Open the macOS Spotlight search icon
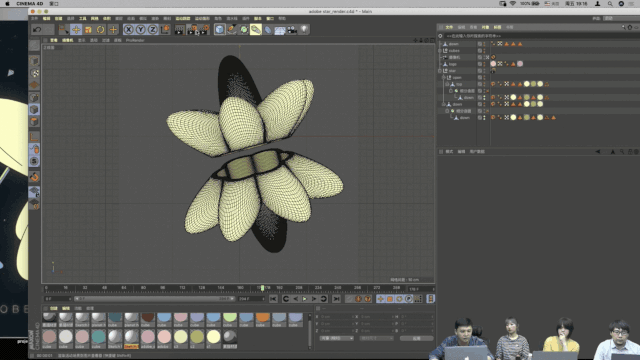This screenshot has height=360, width=640. click(610, 4)
